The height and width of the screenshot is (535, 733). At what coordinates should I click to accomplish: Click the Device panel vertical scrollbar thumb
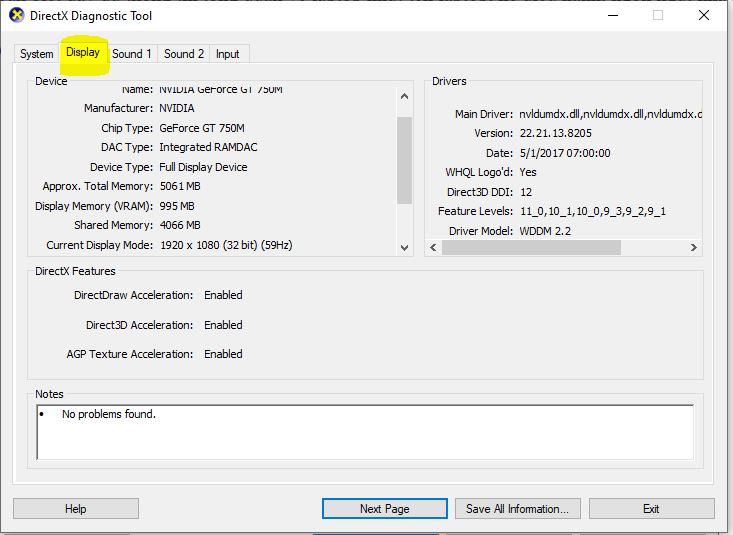coord(405,160)
